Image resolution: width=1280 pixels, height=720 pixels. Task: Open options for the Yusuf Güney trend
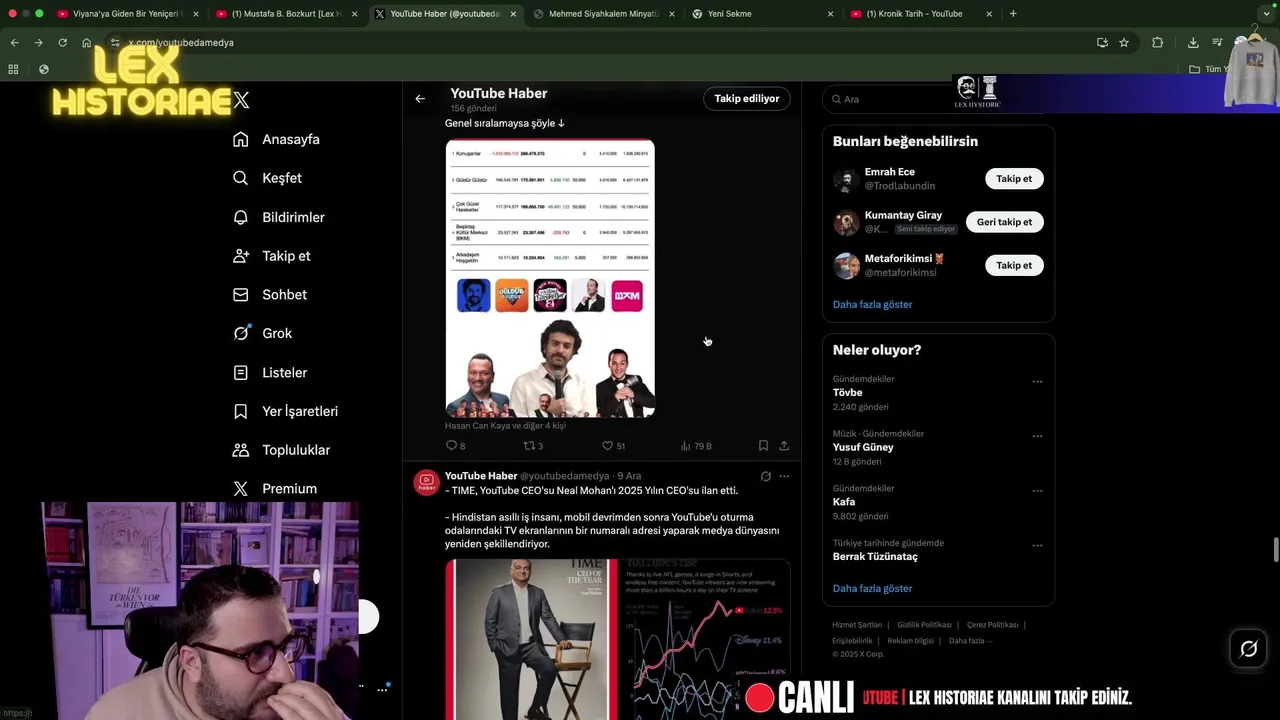coord(1037,436)
